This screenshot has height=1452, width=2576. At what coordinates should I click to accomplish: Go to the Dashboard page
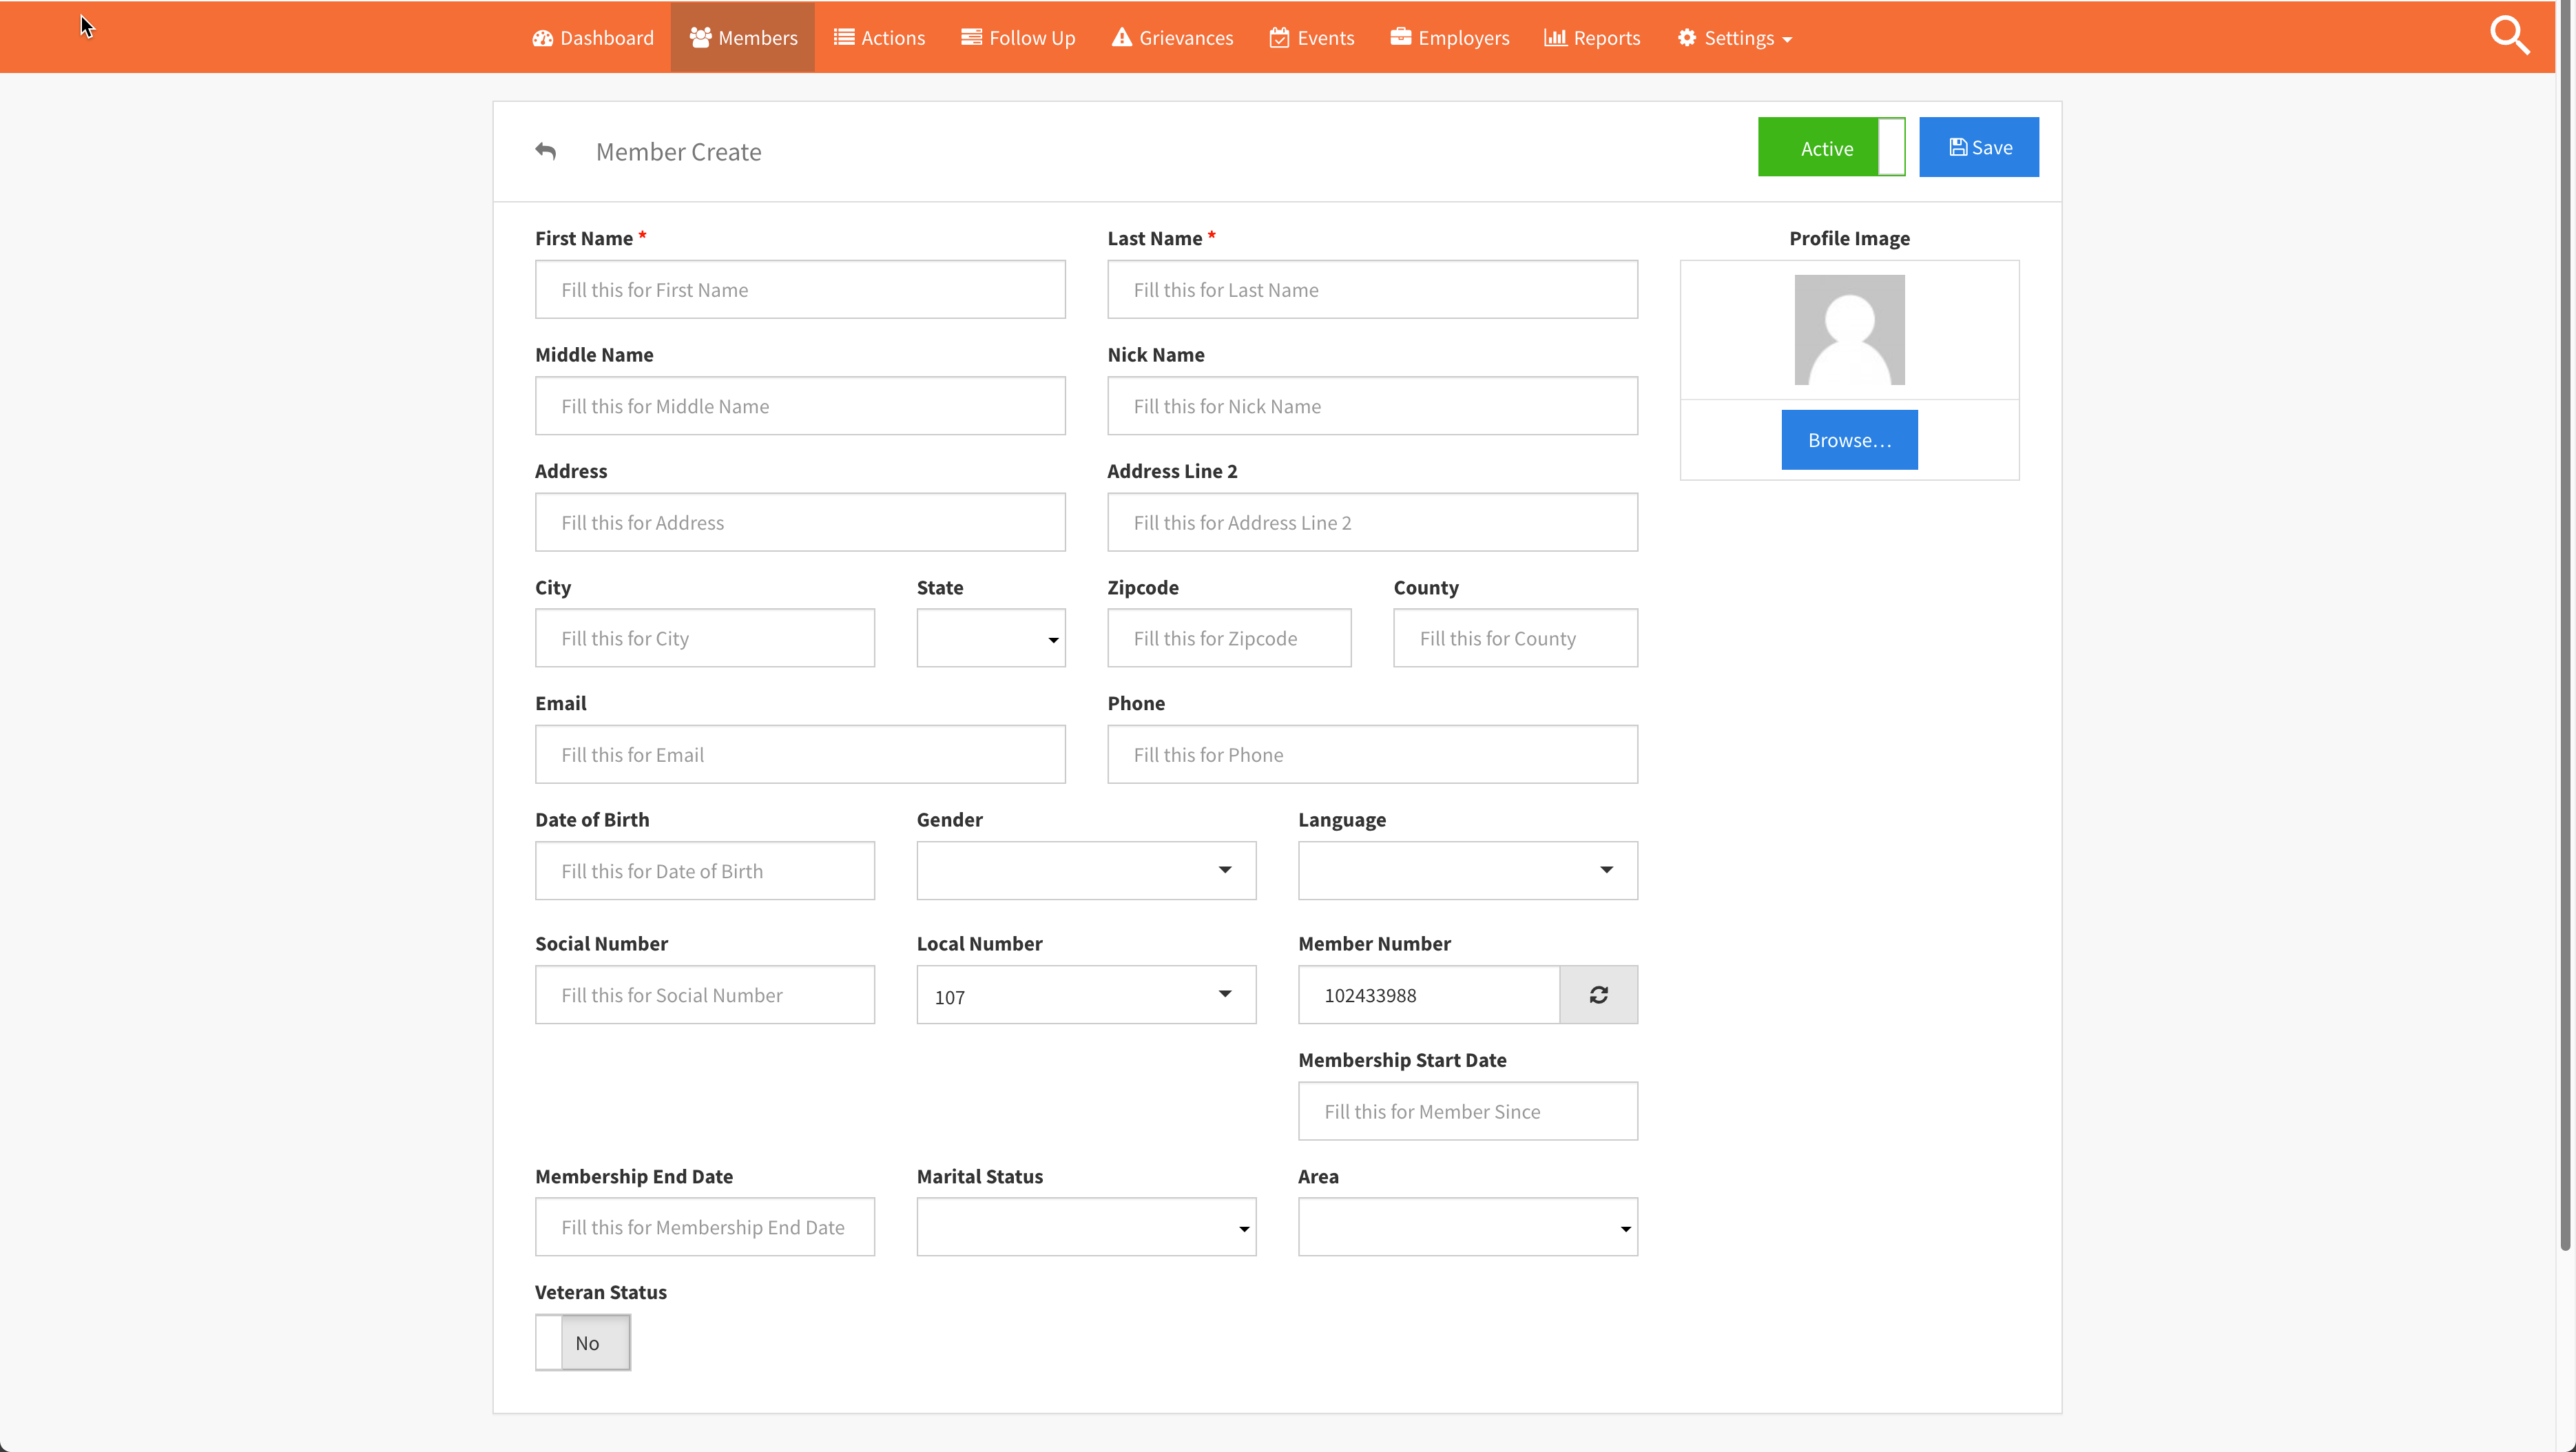pyautogui.click(x=593, y=38)
